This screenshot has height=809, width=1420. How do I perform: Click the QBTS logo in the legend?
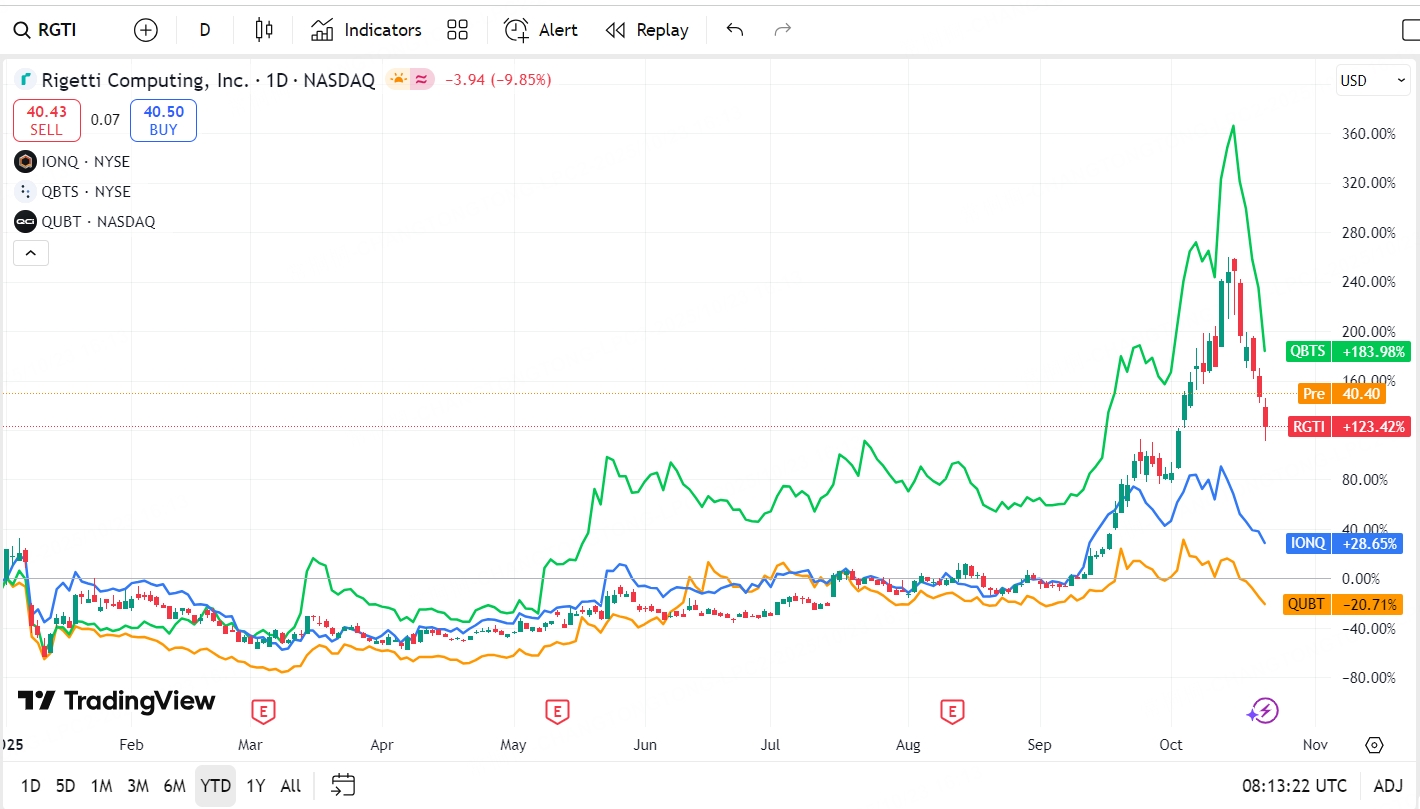(x=25, y=192)
